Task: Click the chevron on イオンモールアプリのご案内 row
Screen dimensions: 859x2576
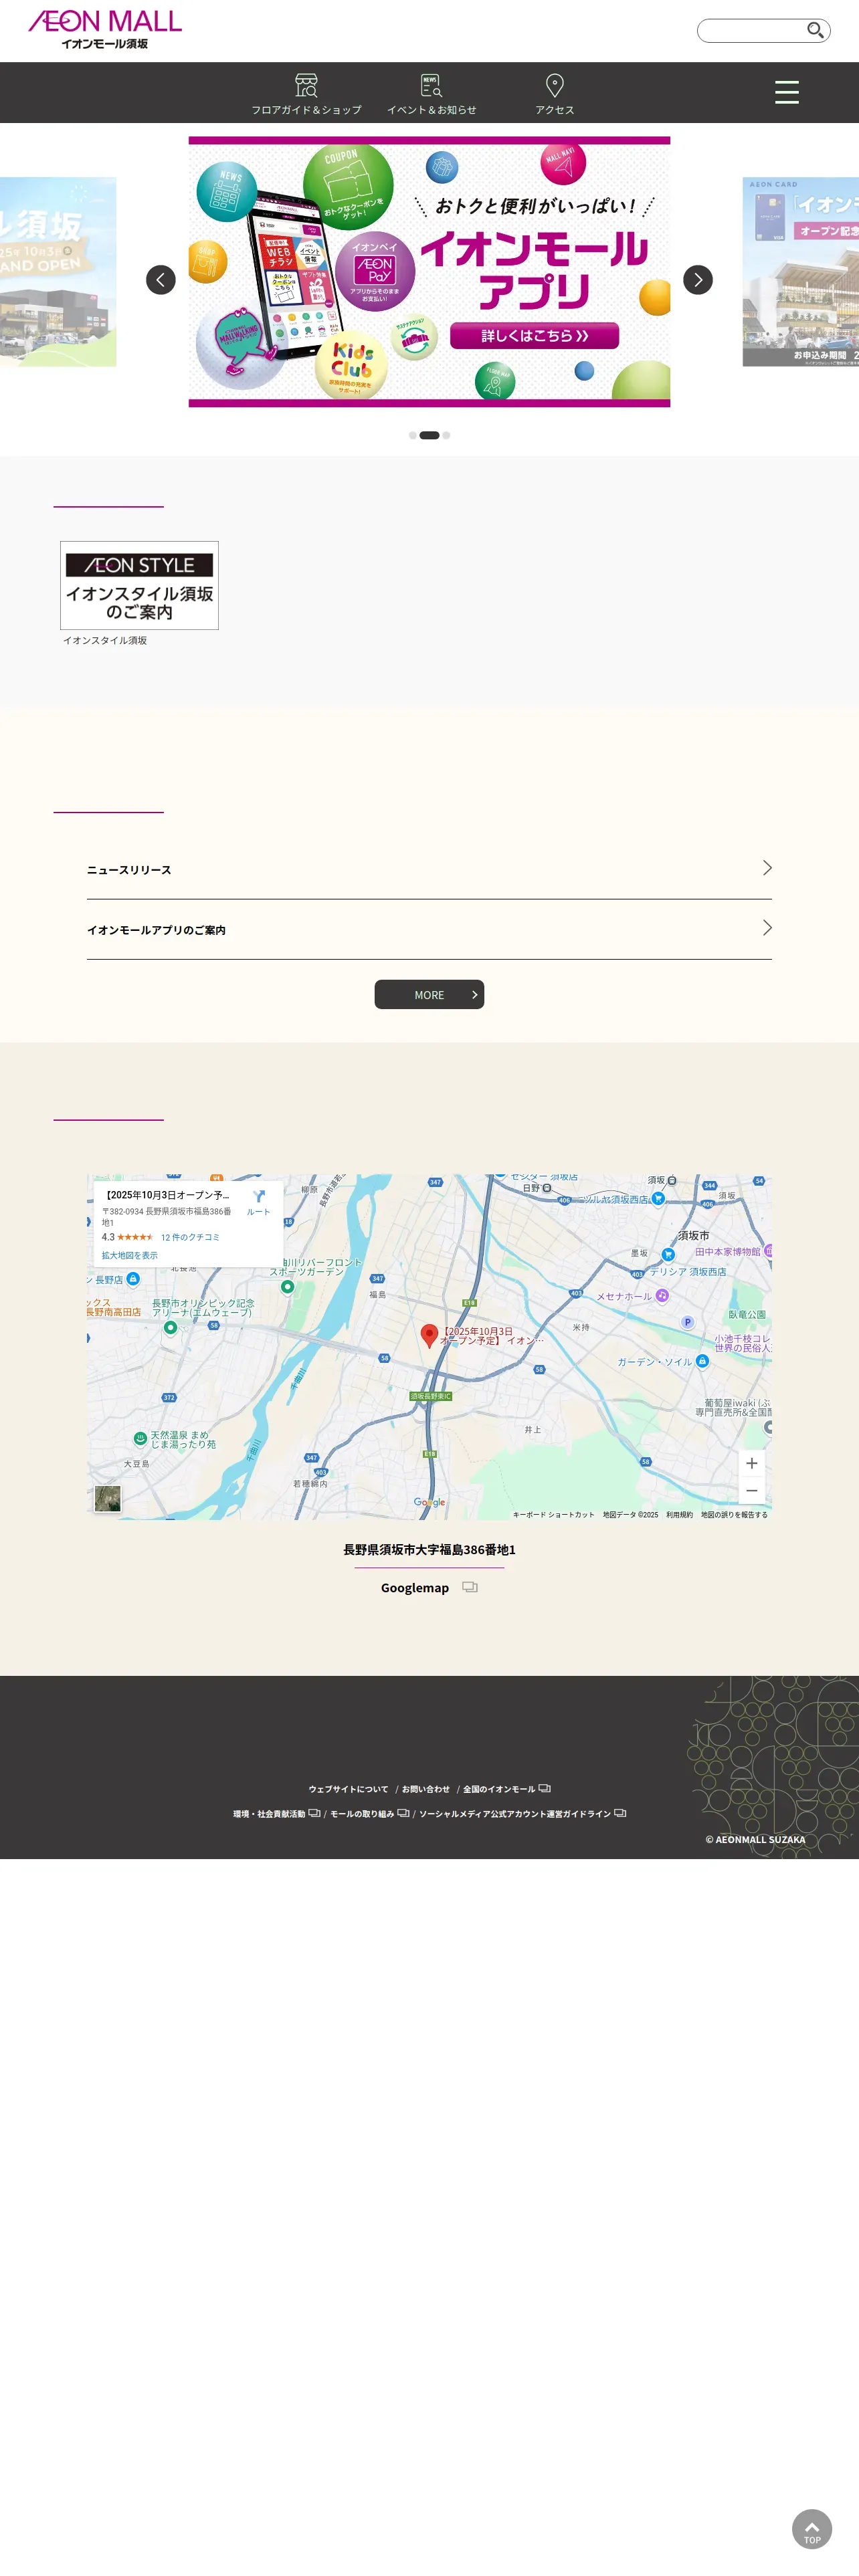Action: 767,928
